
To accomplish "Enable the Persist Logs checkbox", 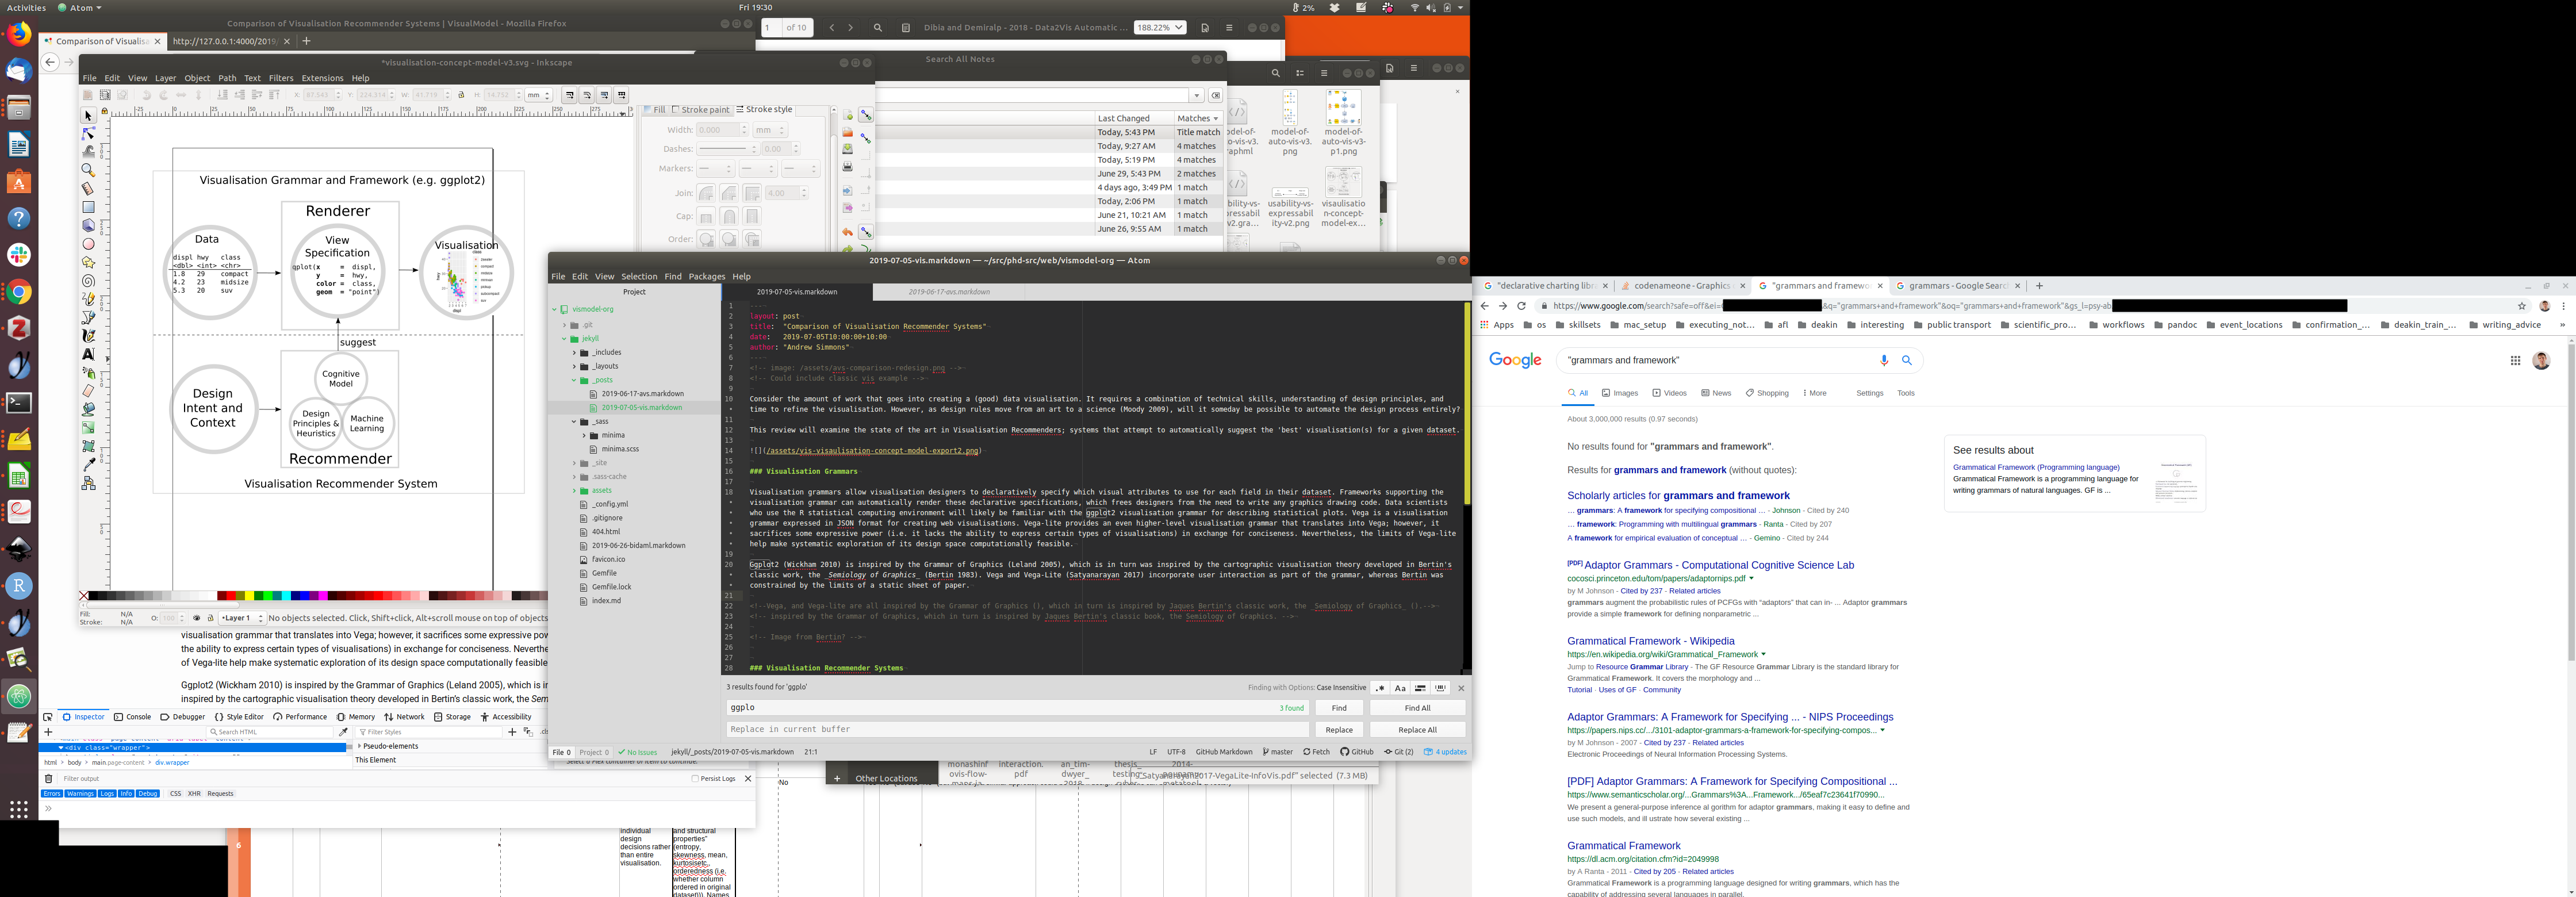I will click(695, 779).
